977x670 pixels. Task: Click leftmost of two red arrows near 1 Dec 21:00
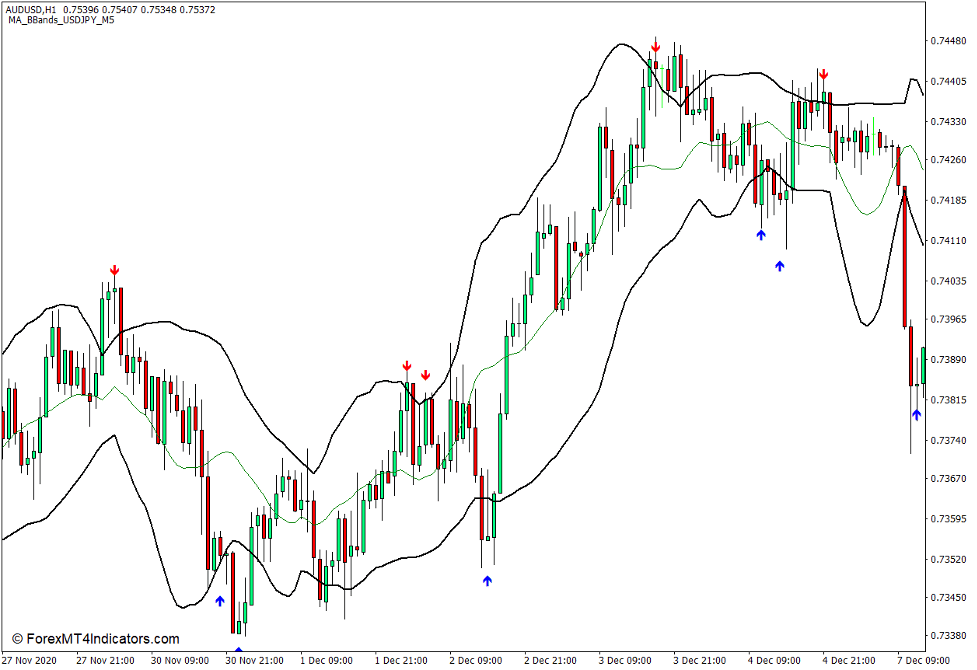pos(407,367)
